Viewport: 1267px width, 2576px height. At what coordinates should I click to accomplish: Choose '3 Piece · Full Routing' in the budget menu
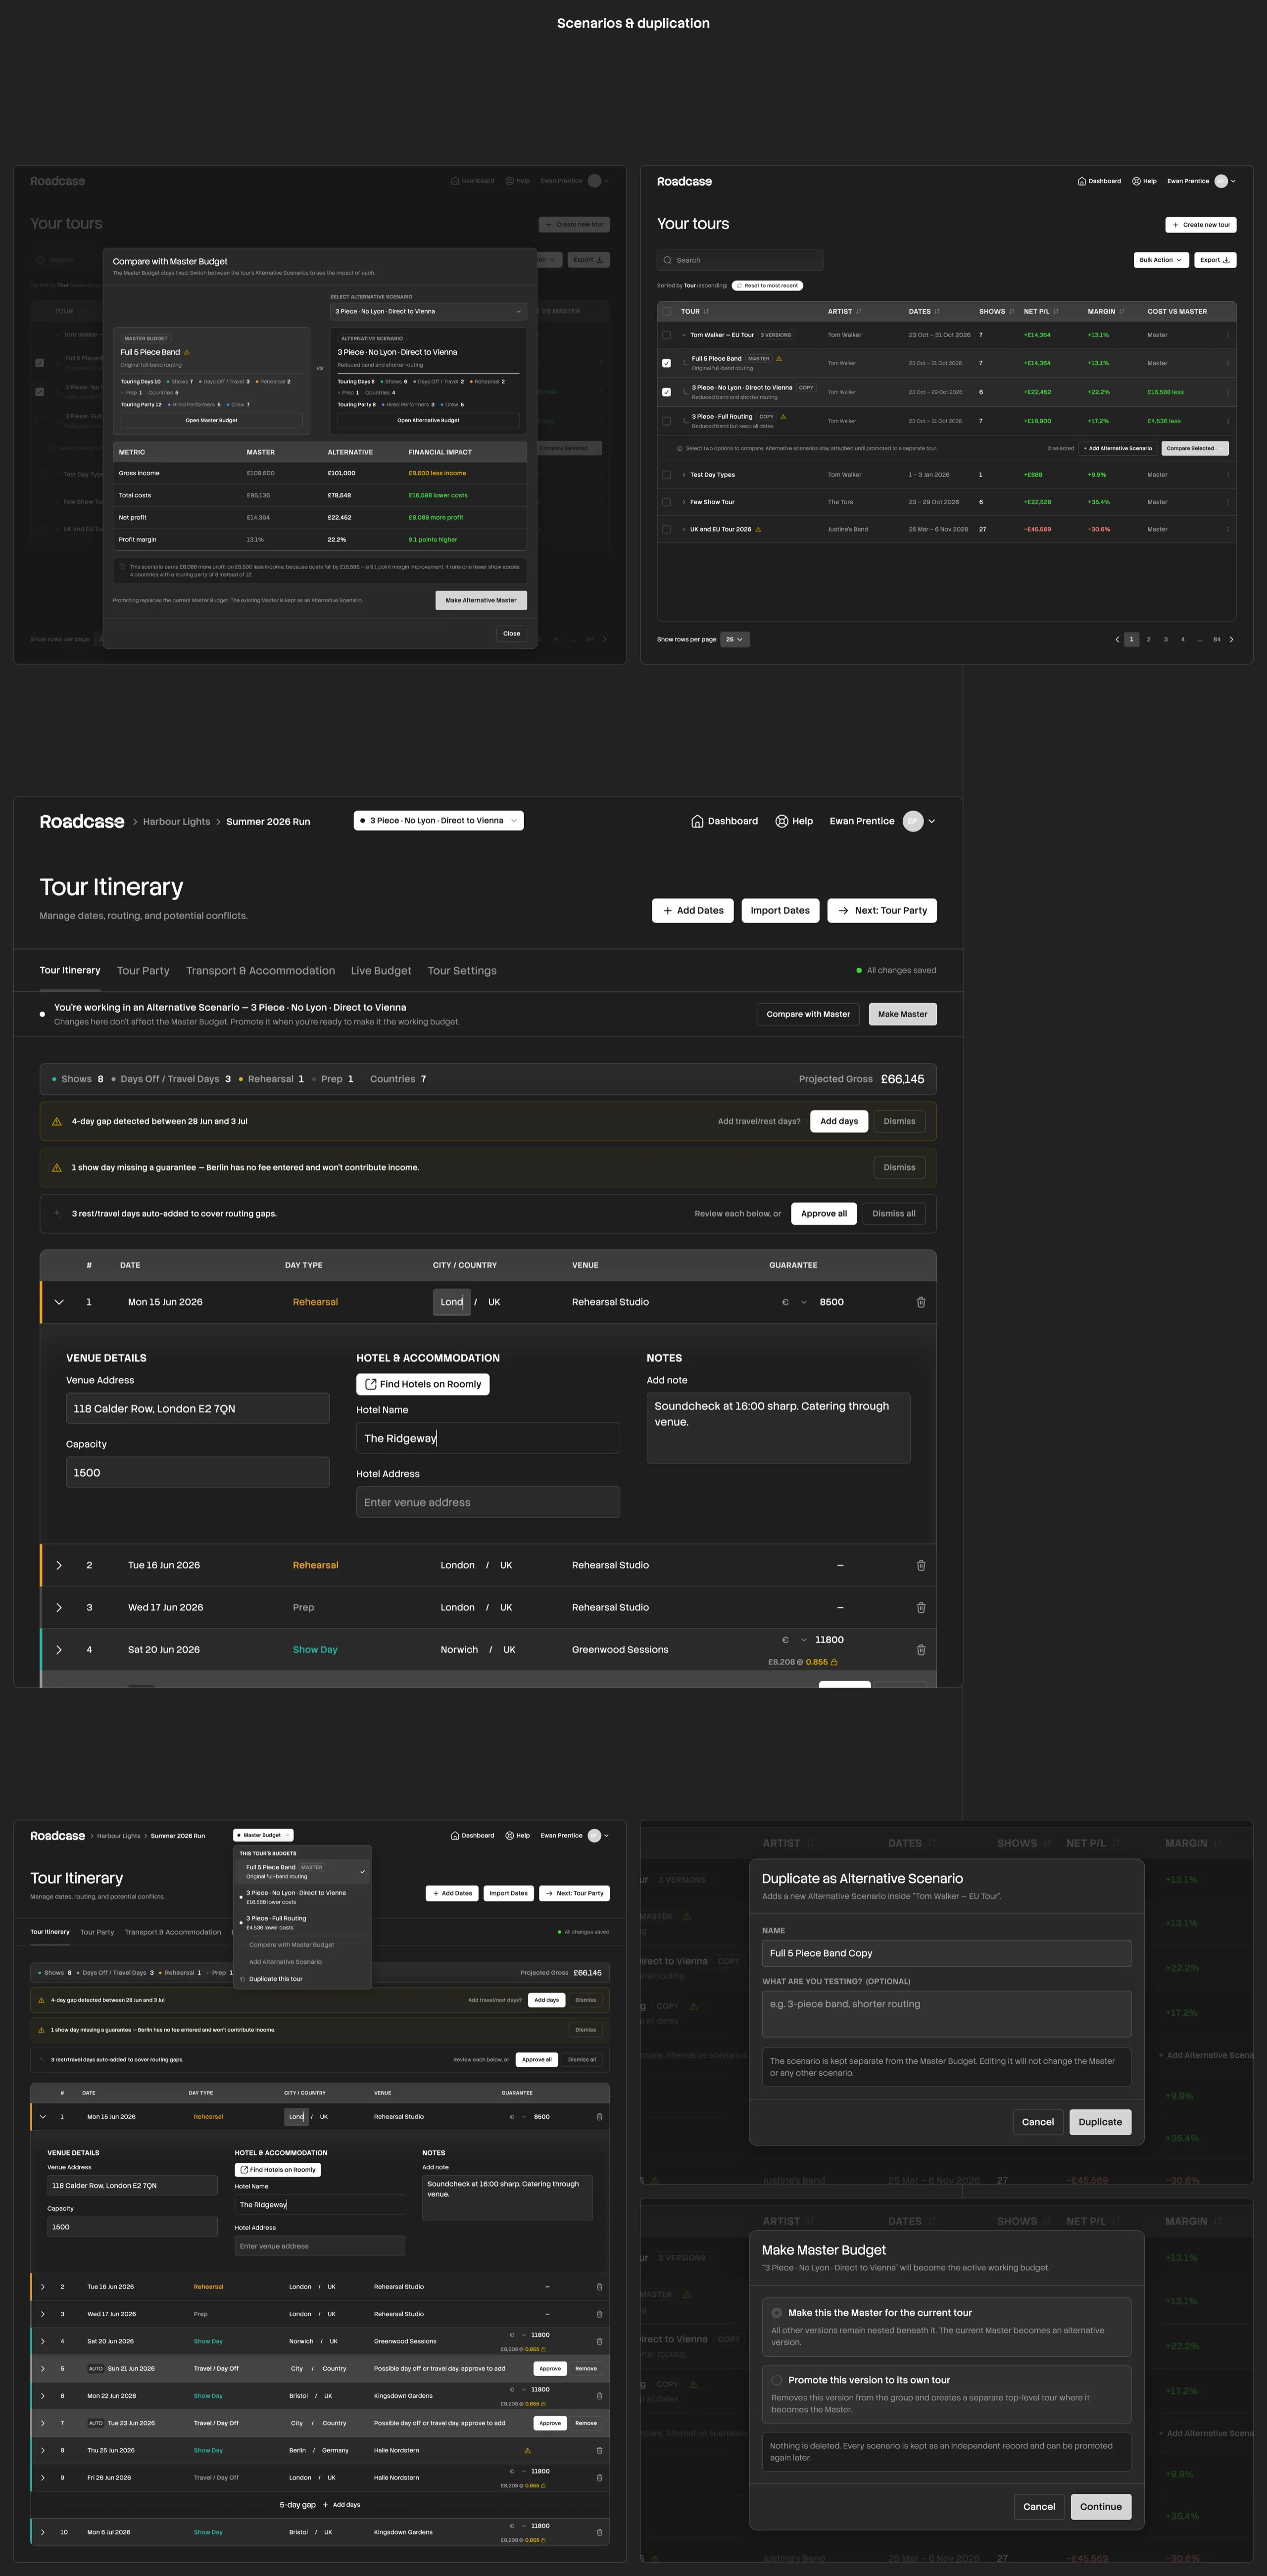[303, 1922]
